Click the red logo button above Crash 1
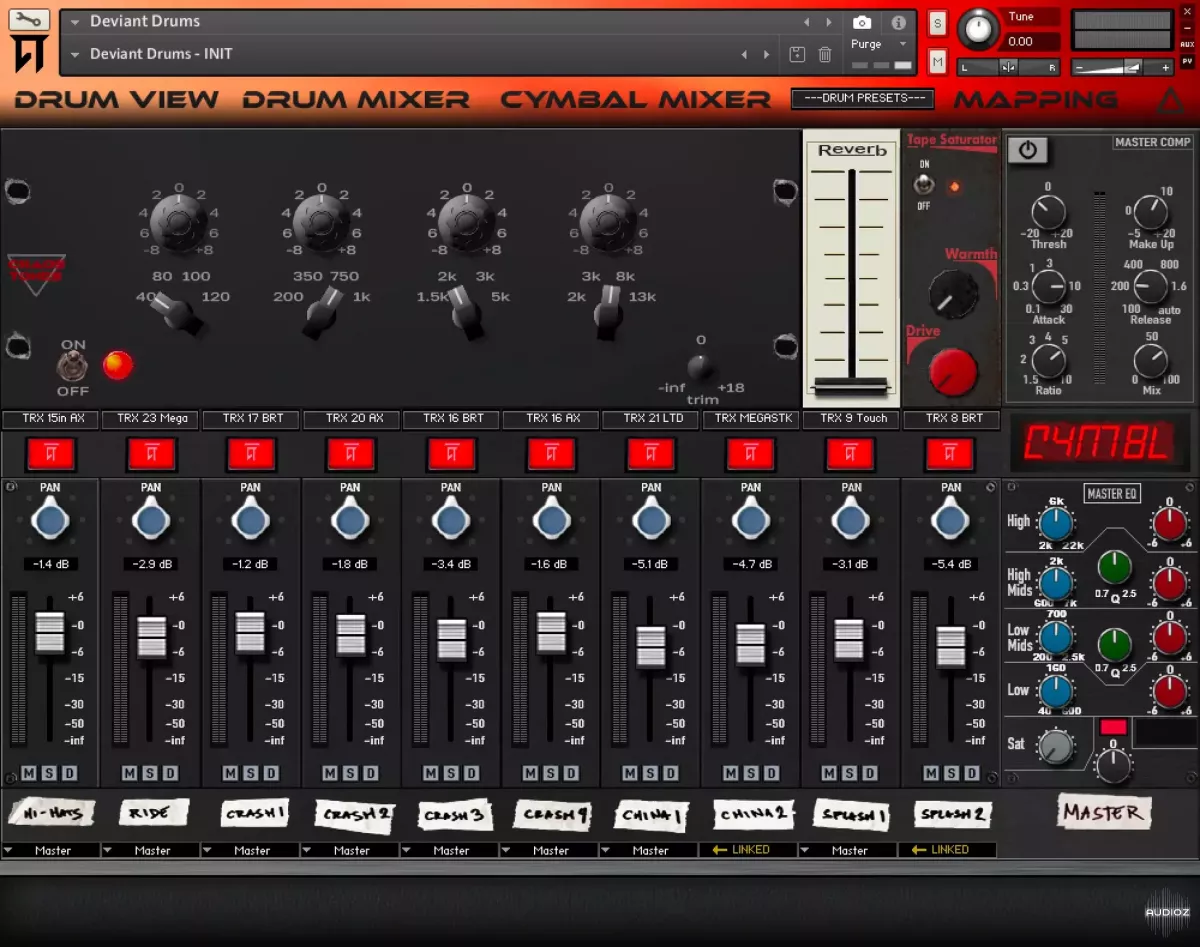Viewport: 1200px width, 947px height. tap(251, 454)
